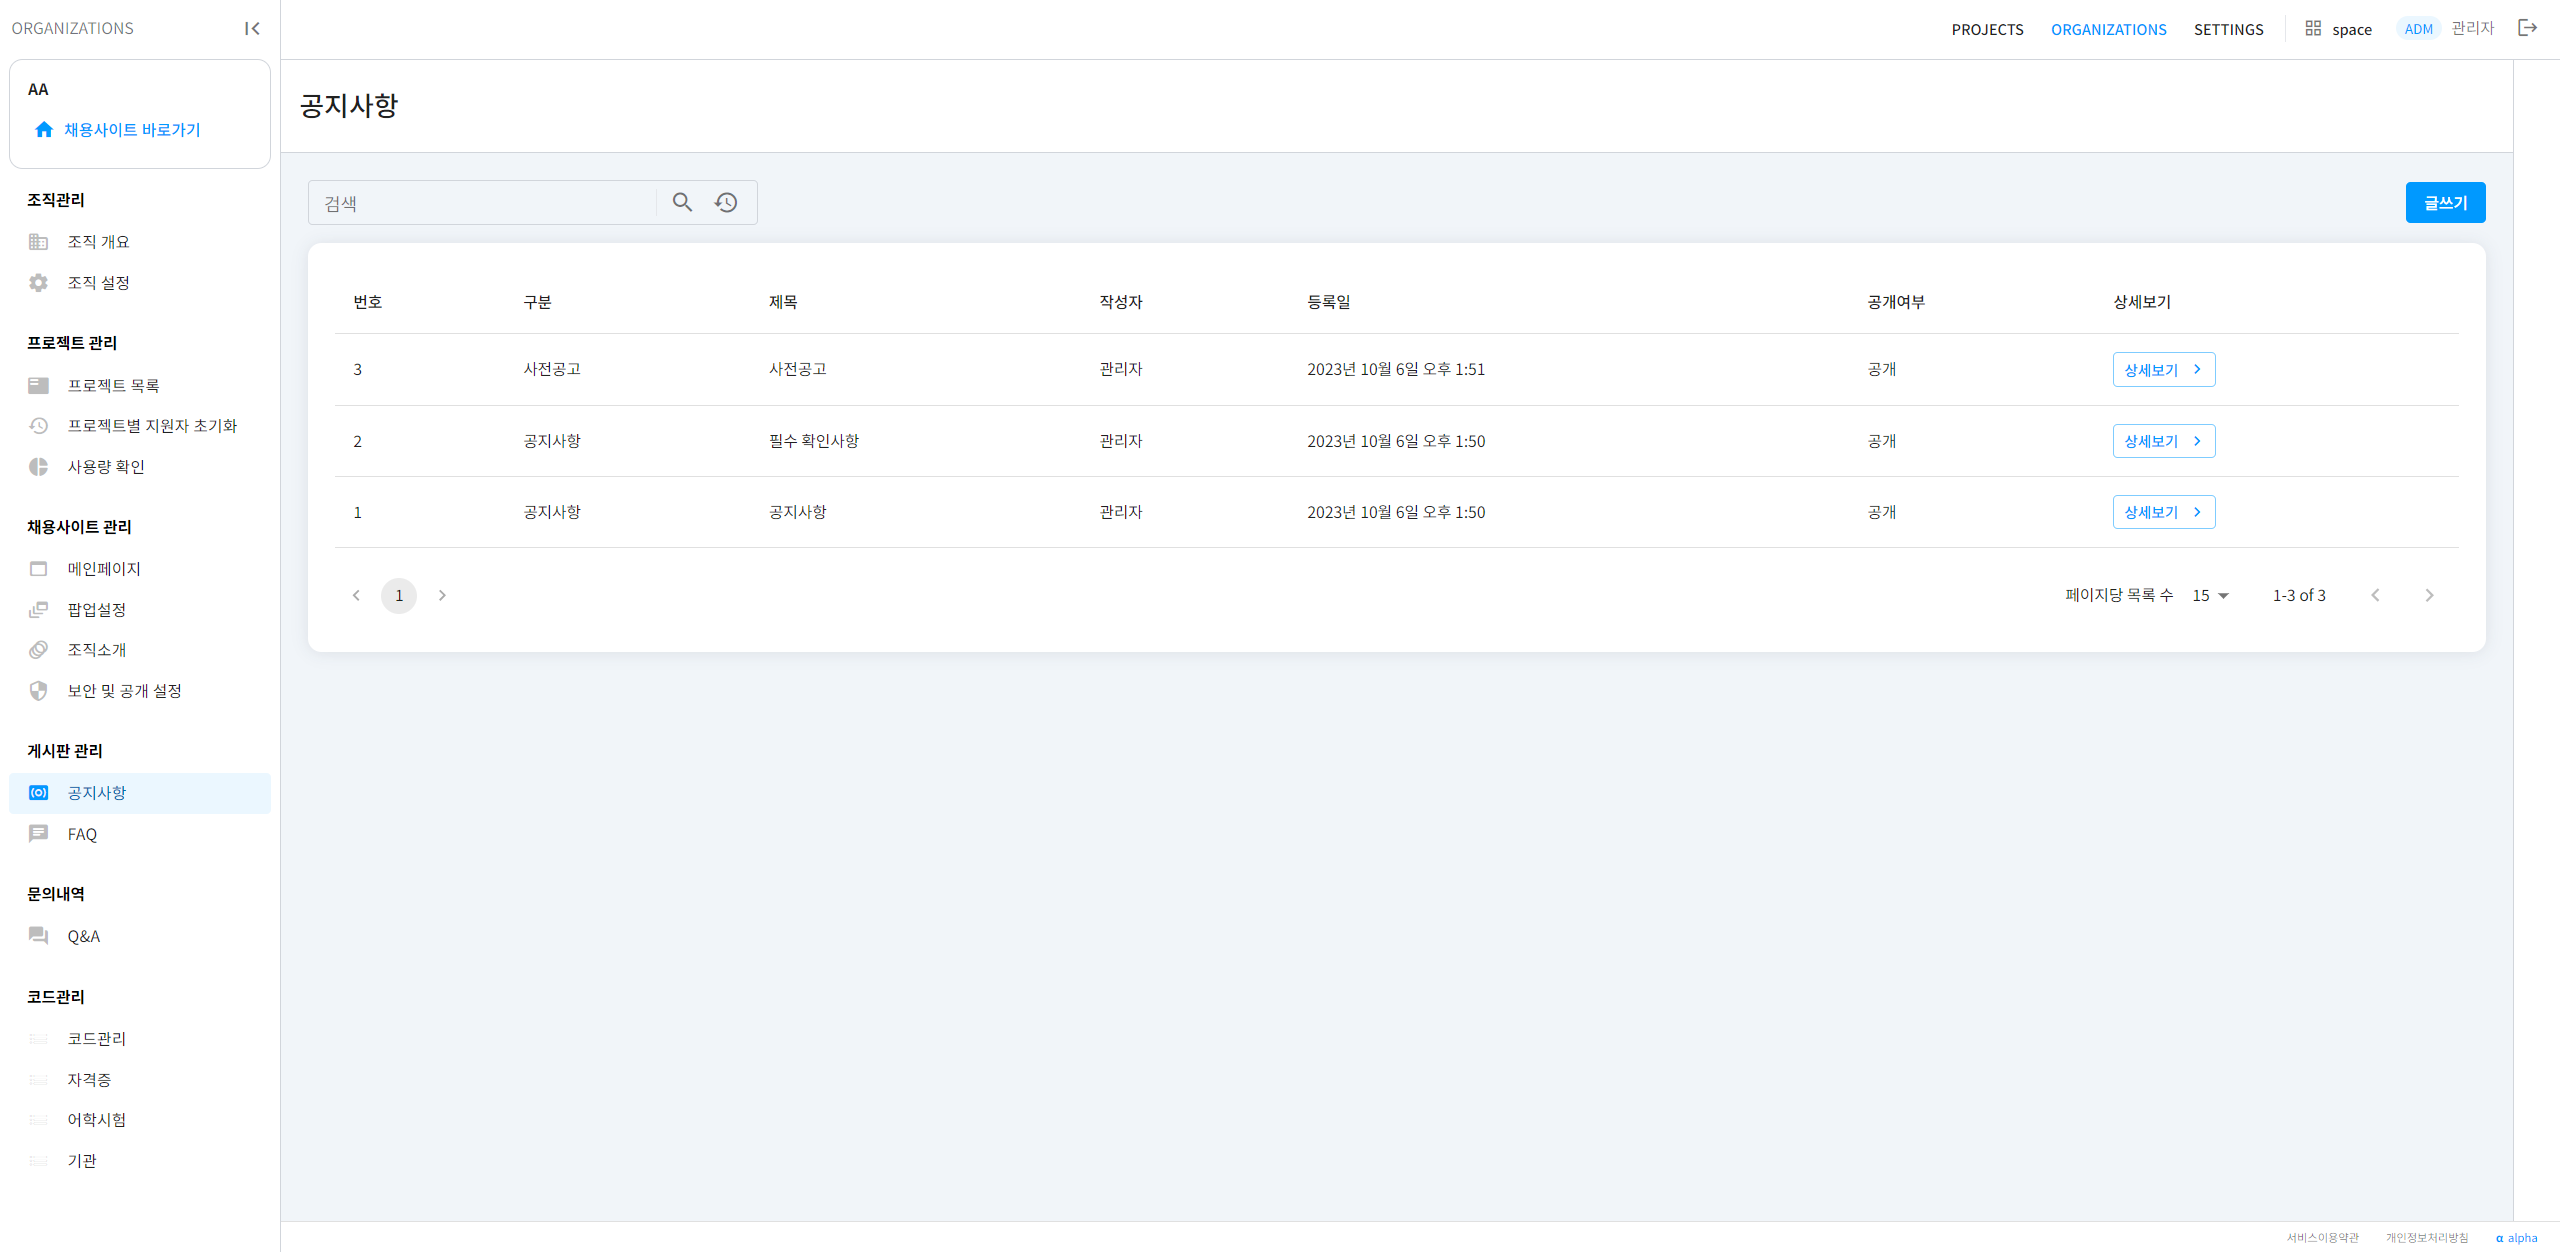Screen dimensions: 2560x1252
Task: Click the 개인정보처리방침 footer link
Action: 2426,1238
